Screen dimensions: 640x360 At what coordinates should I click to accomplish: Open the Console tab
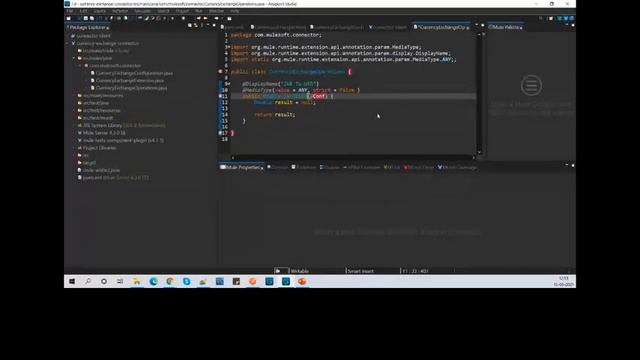point(278,167)
